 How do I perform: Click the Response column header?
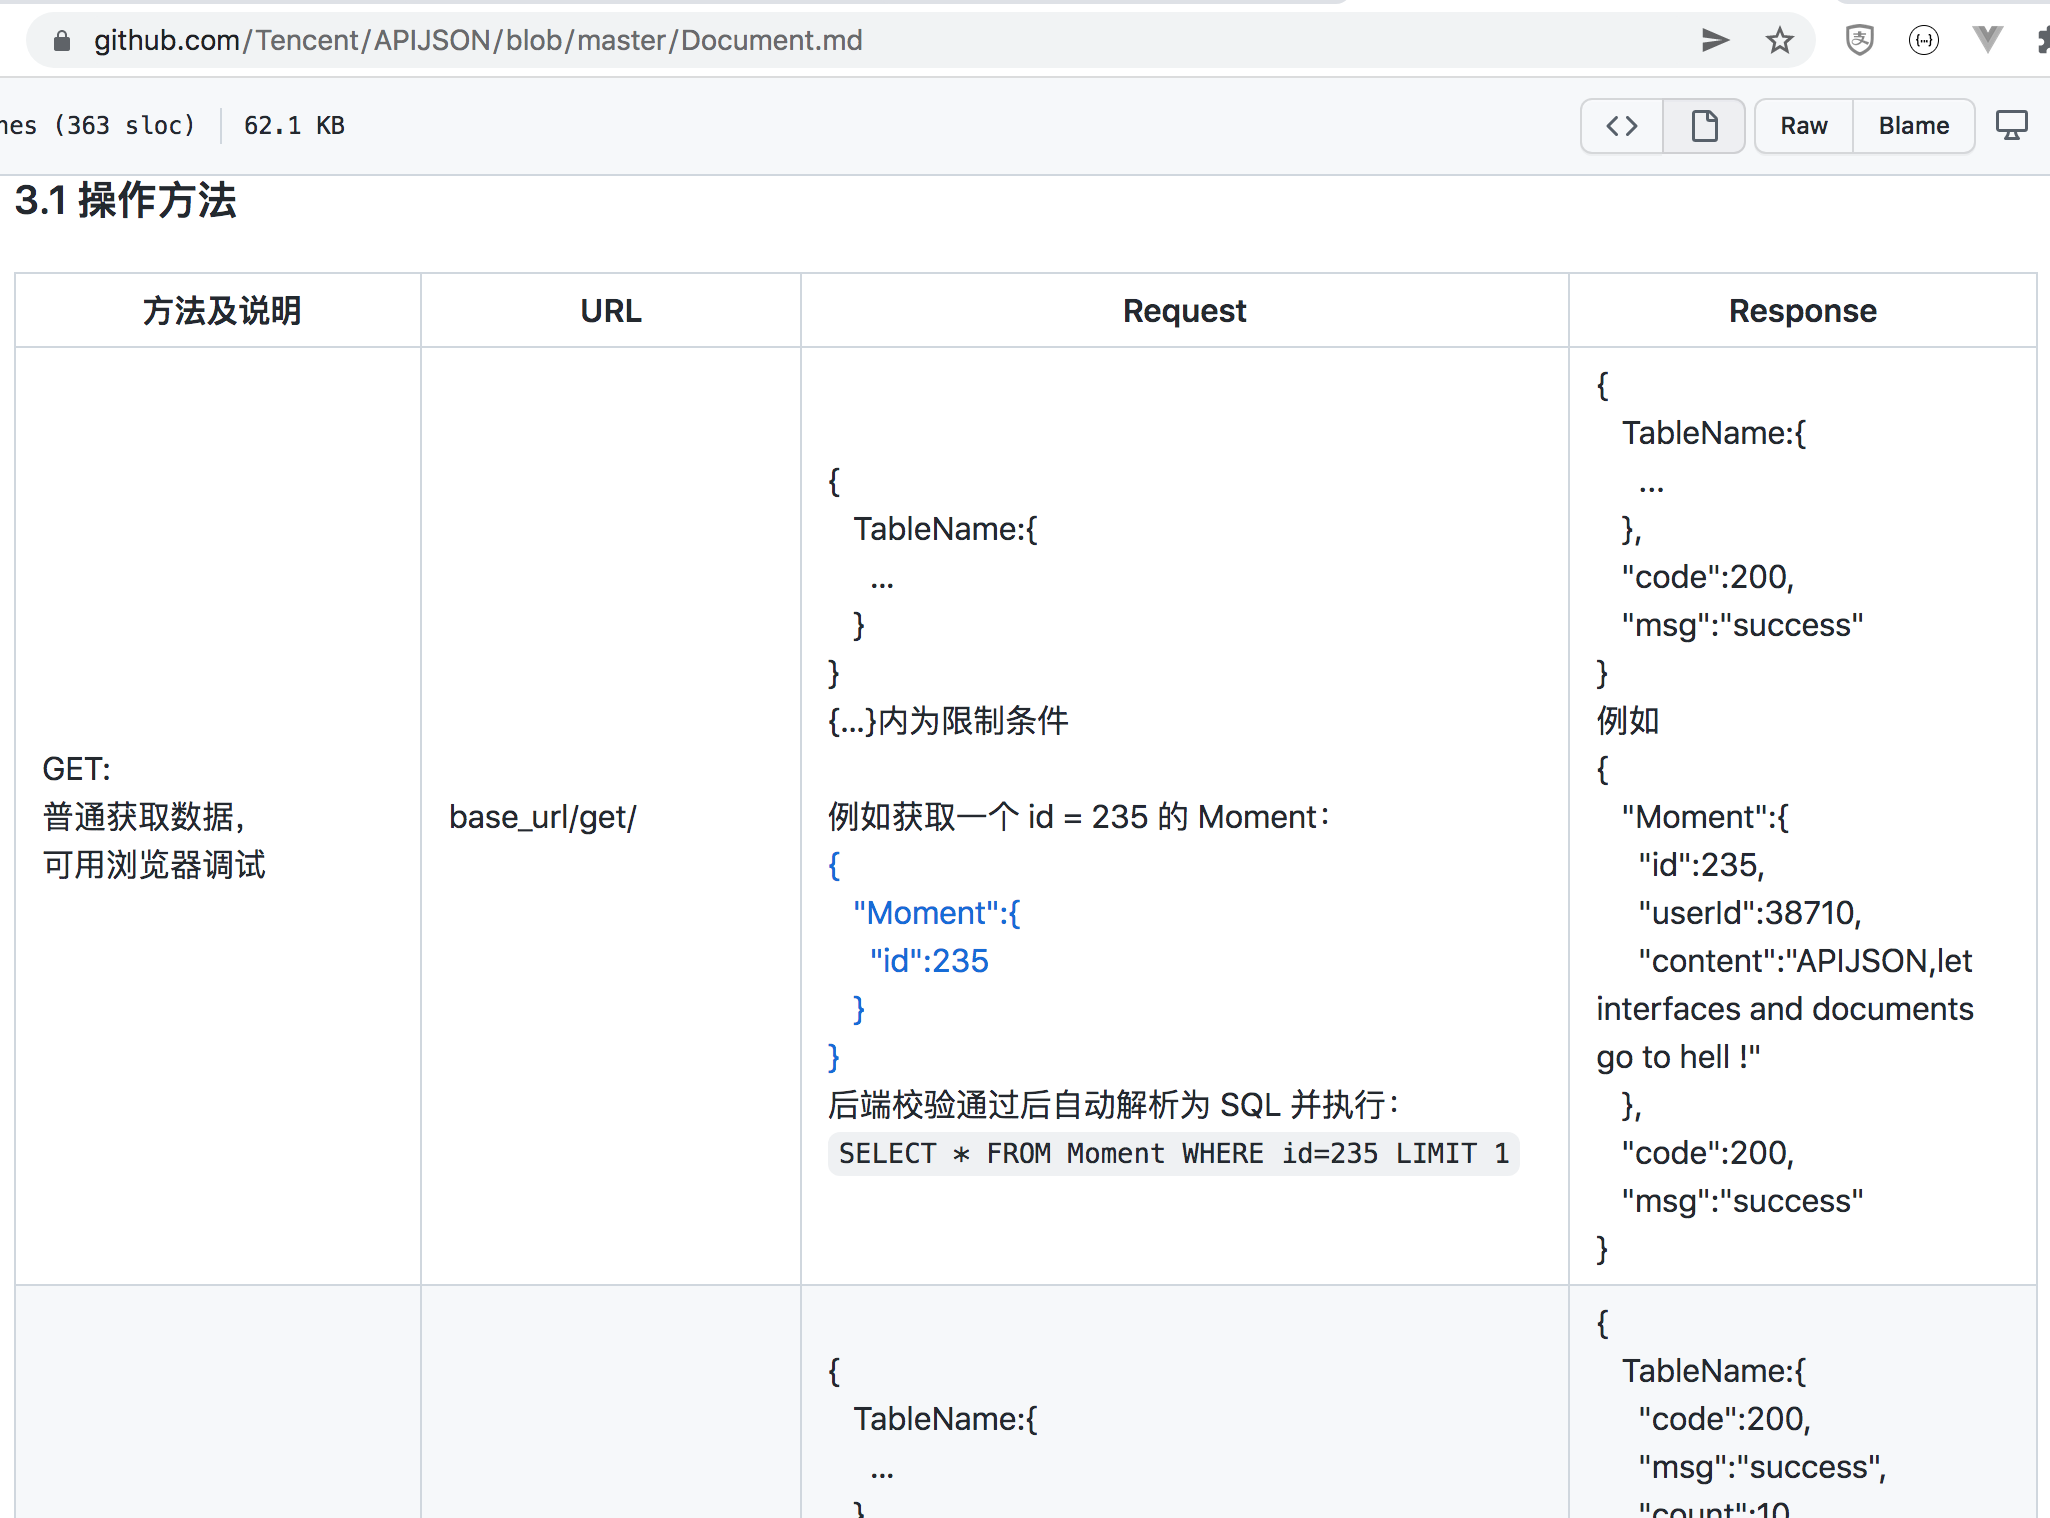1802,311
